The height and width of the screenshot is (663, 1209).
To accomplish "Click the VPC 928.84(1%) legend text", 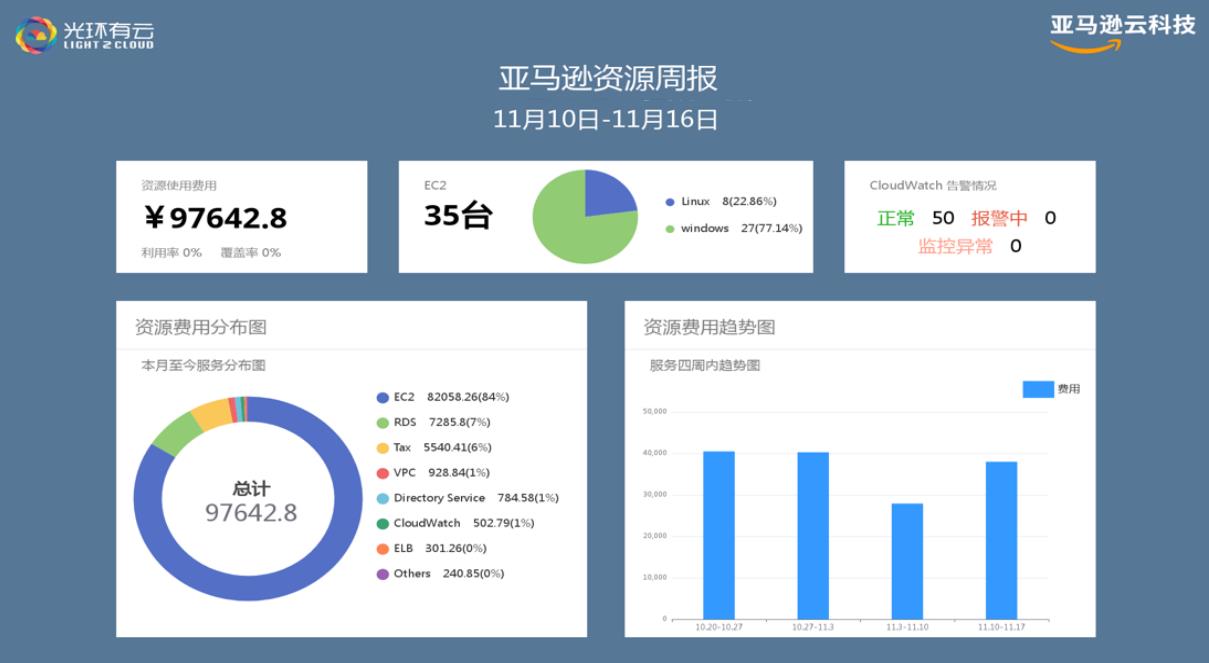I will (x=442, y=473).
